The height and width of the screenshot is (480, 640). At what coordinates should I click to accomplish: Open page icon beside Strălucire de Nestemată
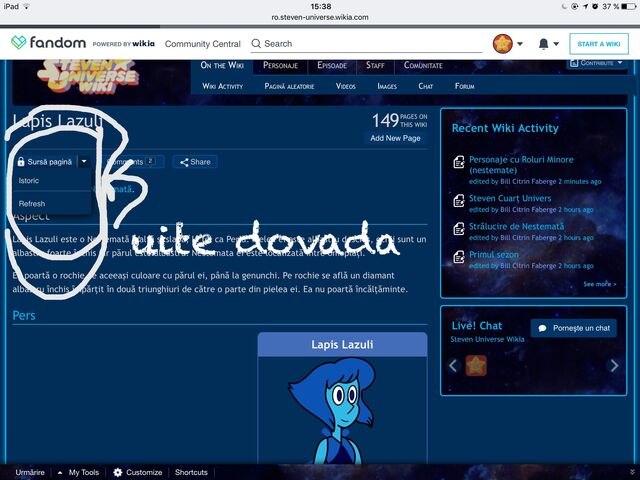click(x=459, y=229)
